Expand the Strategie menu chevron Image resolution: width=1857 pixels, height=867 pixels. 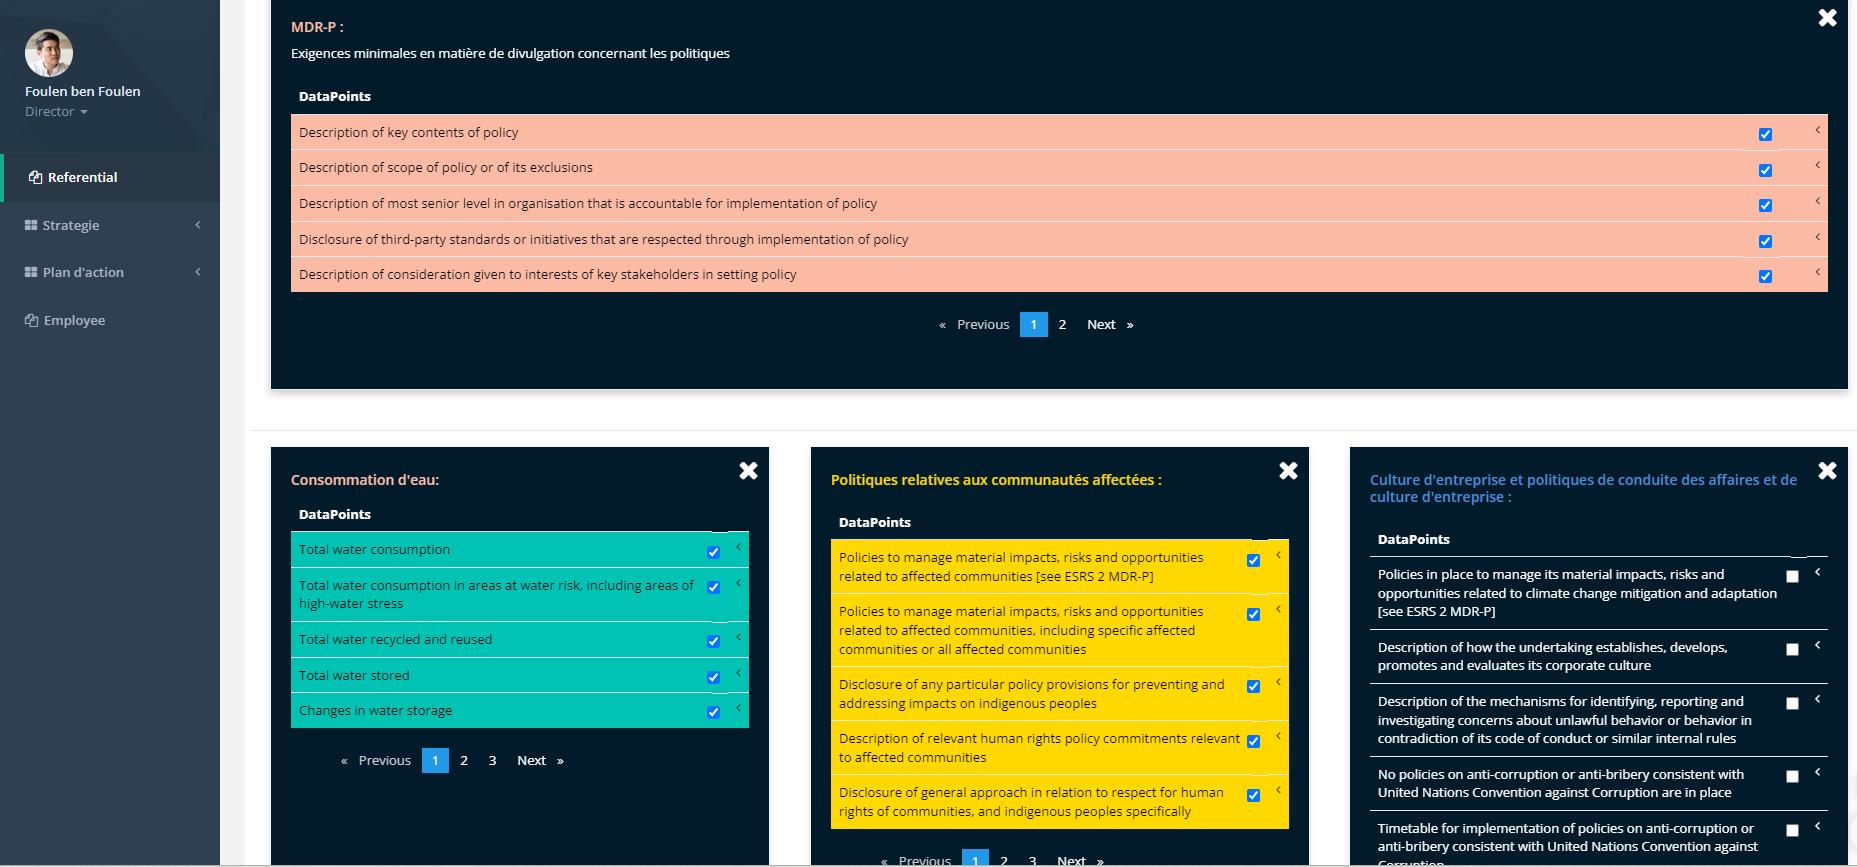(x=198, y=225)
